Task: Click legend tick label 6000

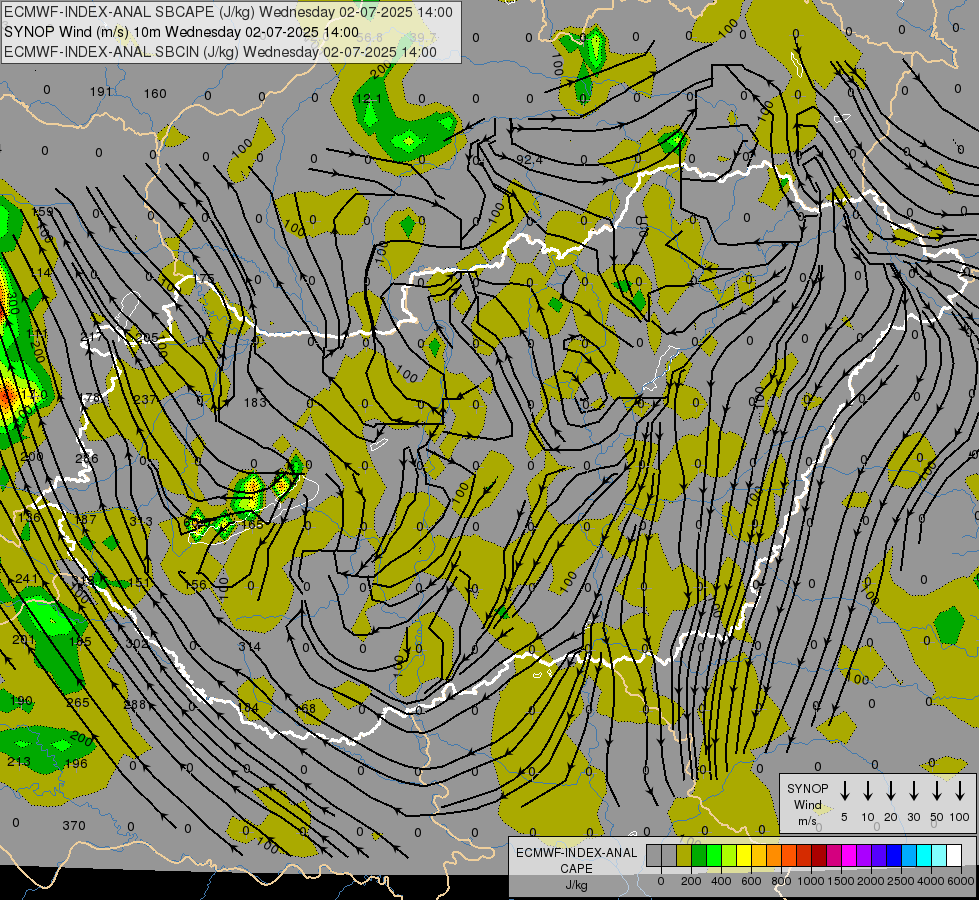Action: (x=961, y=881)
